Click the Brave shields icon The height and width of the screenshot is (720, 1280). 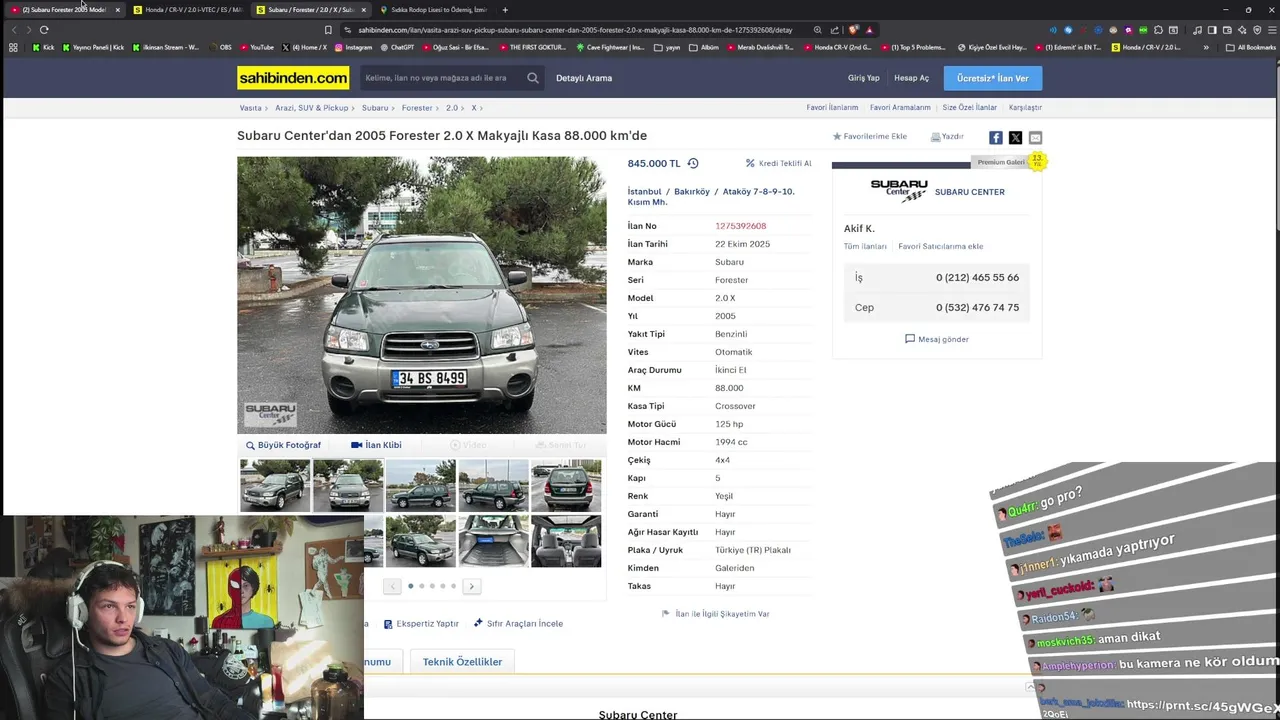pyautogui.click(x=853, y=30)
